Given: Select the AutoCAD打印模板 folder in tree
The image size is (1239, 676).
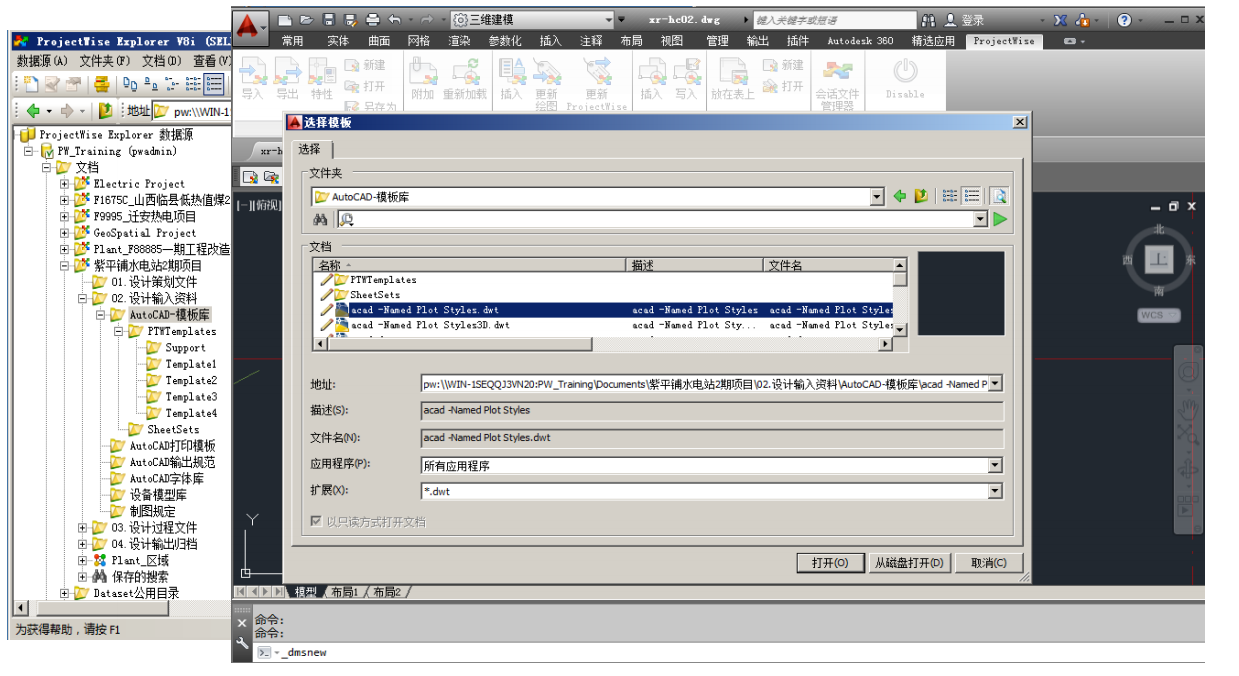Looking at the screenshot, I should coord(172,446).
